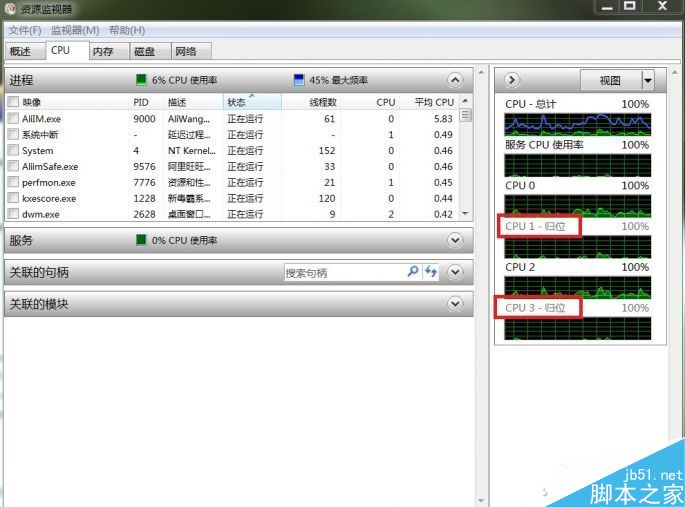Image resolution: width=685 pixels, height=507 pixels.
Task: Click the green CPU usage indicator in 进程
Action: [x=142, y=80]
